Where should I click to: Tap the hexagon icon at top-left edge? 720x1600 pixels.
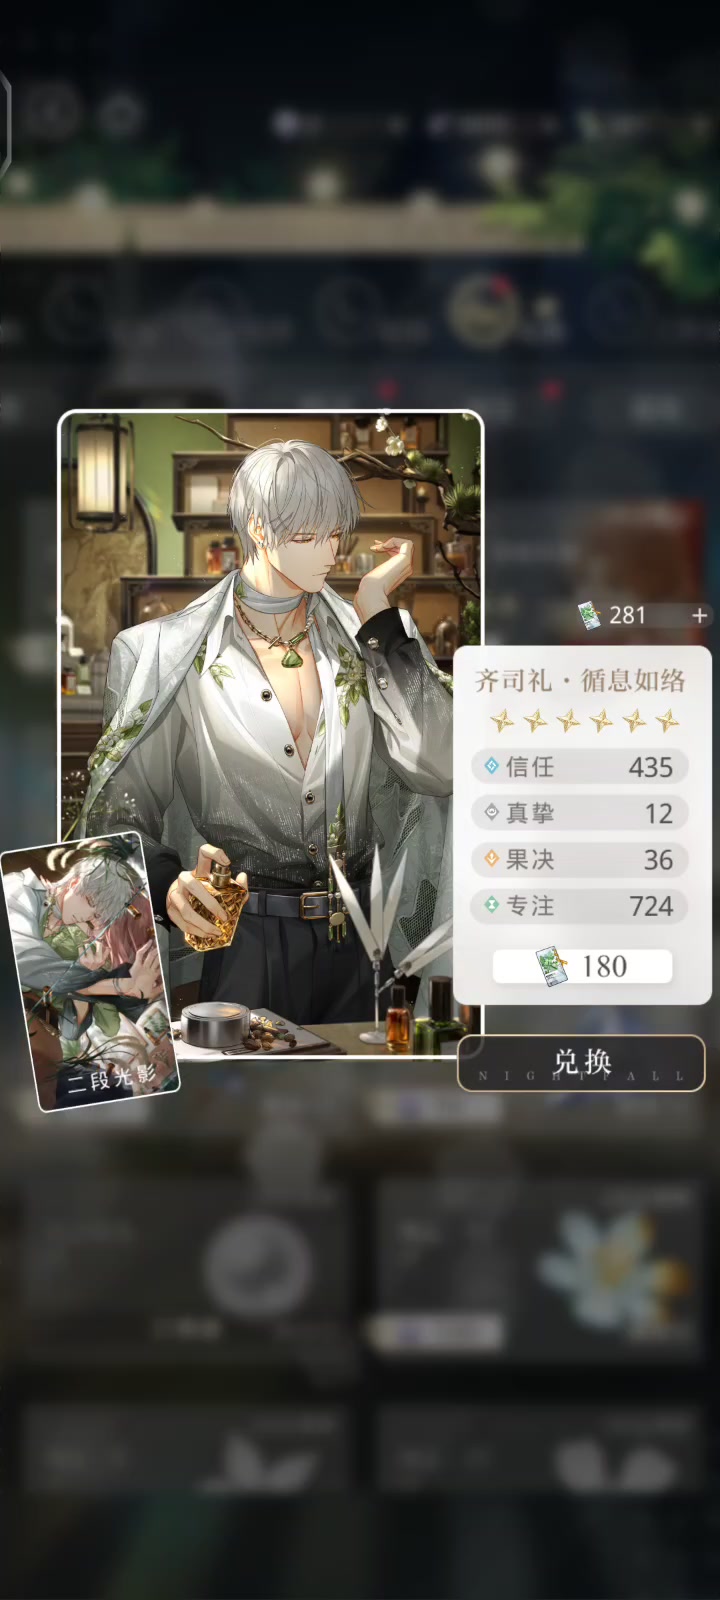[5, 121]
